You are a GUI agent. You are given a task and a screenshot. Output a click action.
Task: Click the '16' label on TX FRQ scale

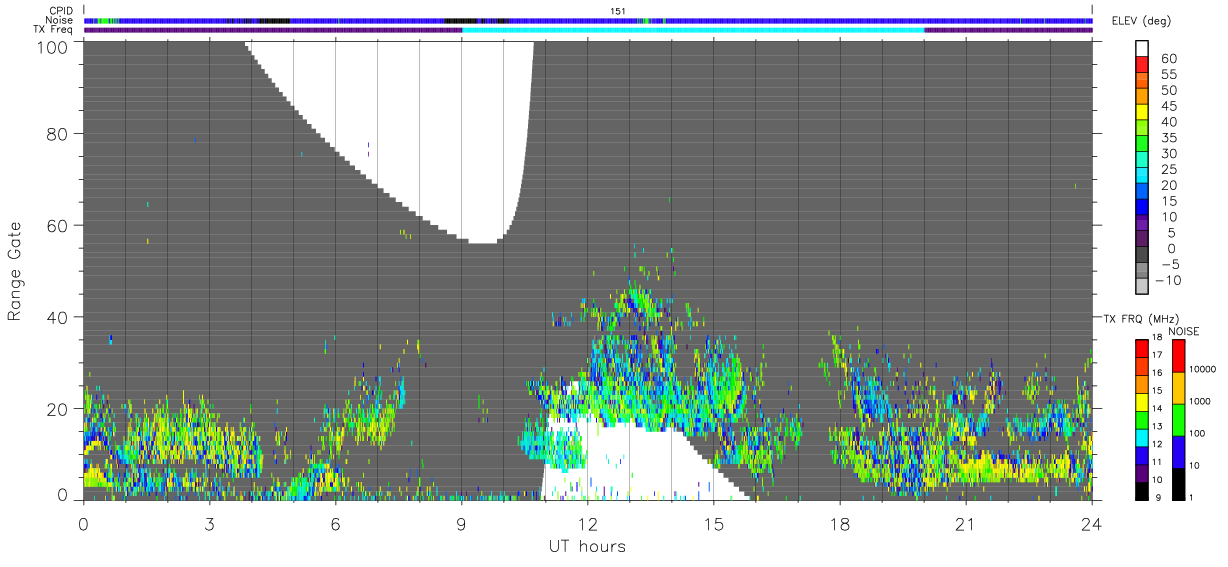(x=1156, y=373)
